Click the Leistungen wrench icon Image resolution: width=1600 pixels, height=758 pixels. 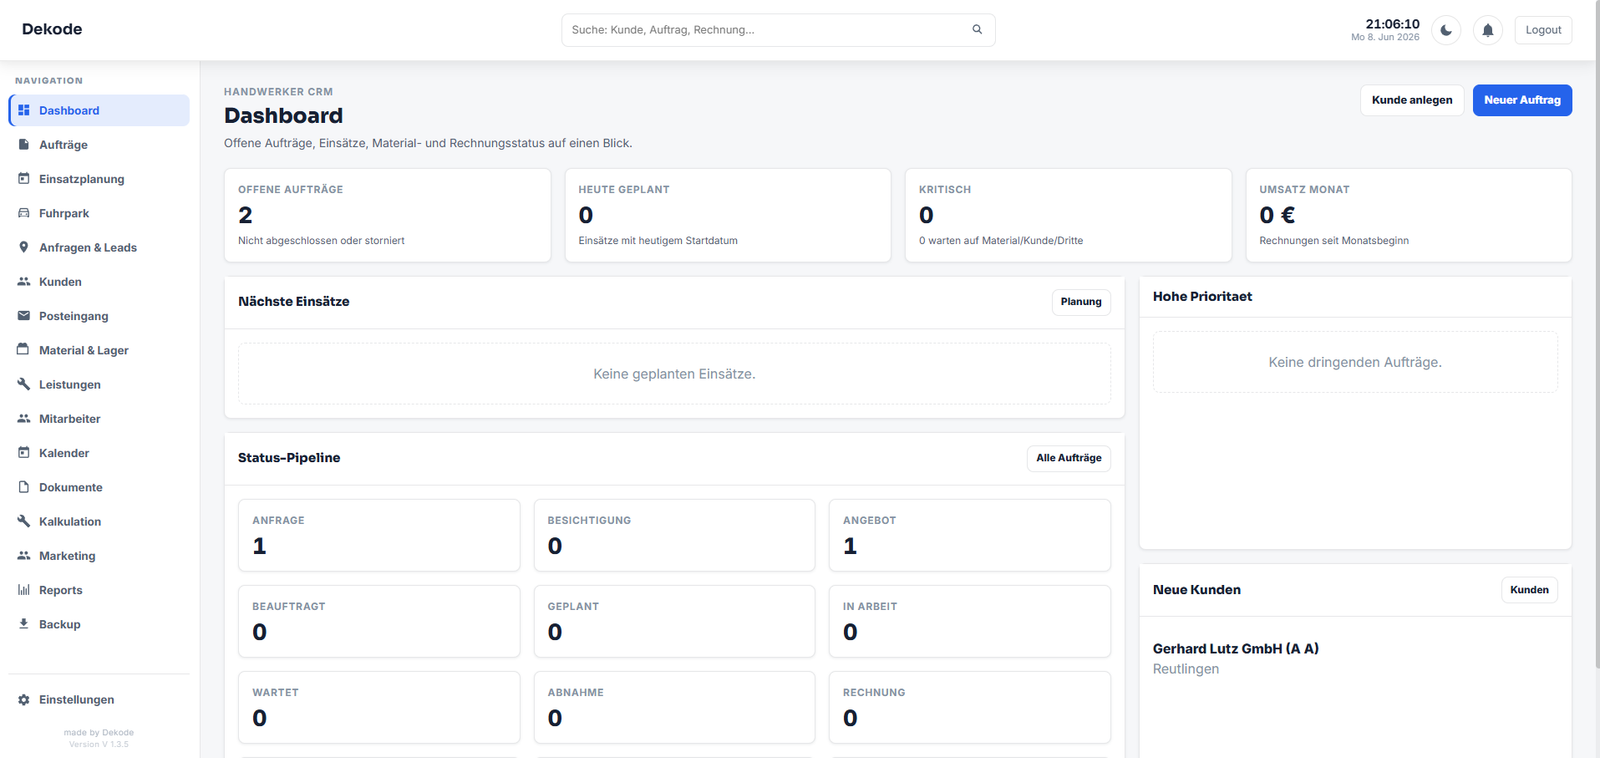tap(24, 384)
